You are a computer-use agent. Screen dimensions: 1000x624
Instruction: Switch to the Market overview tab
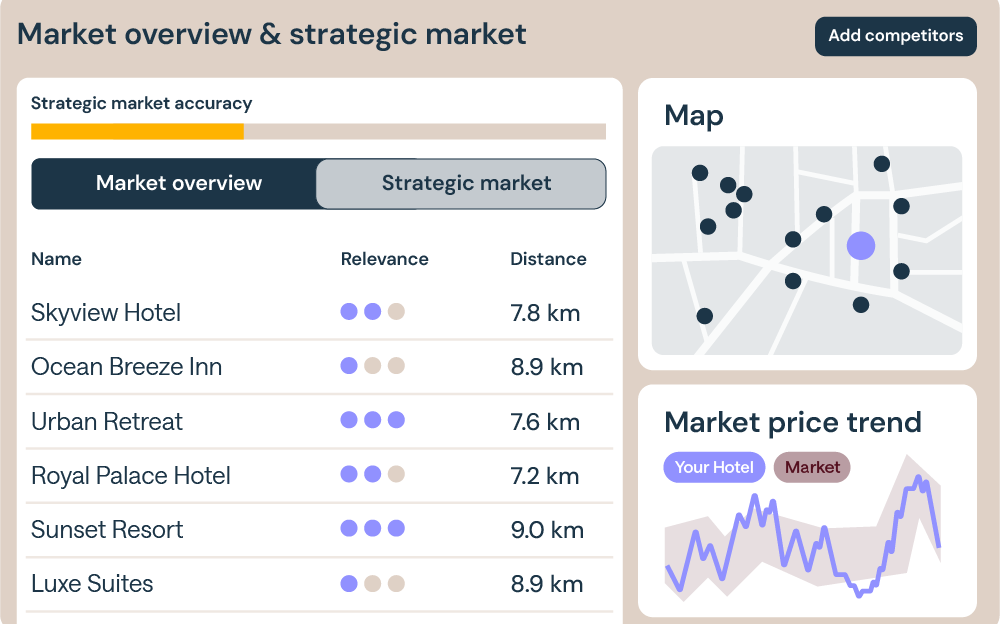pyautogui.click(x=178, y=184)
